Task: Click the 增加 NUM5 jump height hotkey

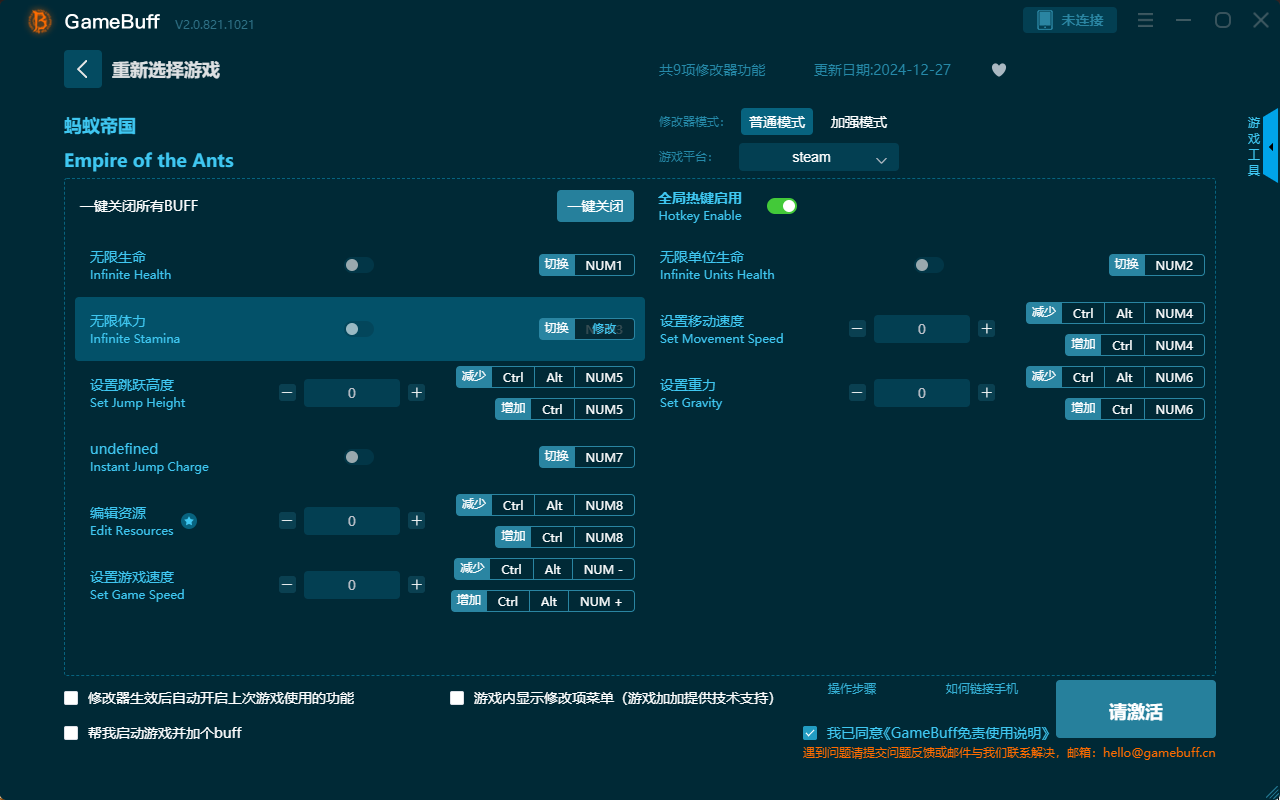Action: (565, 409)
